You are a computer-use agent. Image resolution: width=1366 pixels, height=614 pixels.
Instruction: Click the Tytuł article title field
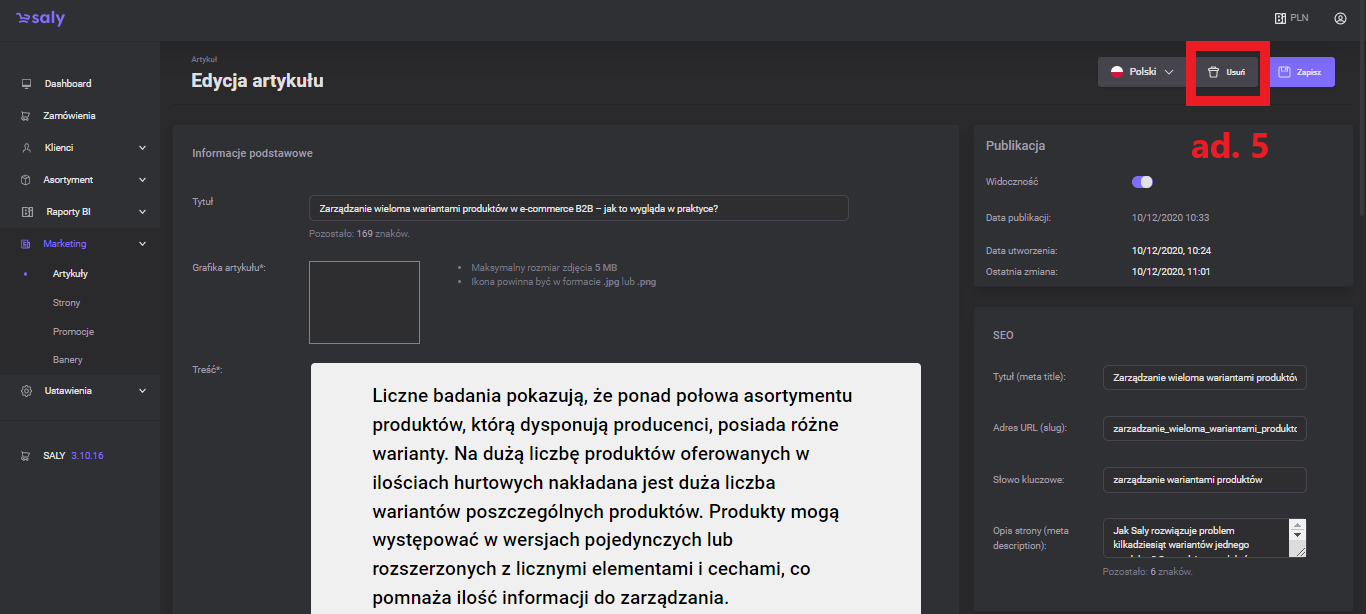(x=578, y=208)
